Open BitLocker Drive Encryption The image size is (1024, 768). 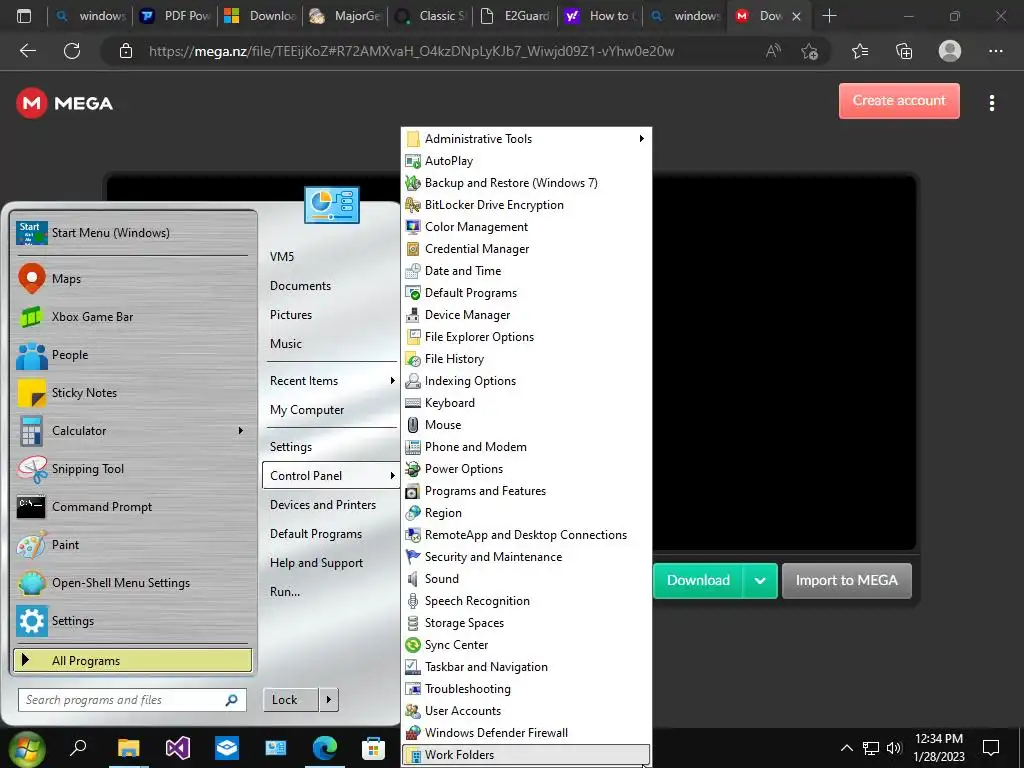[526, 205]
